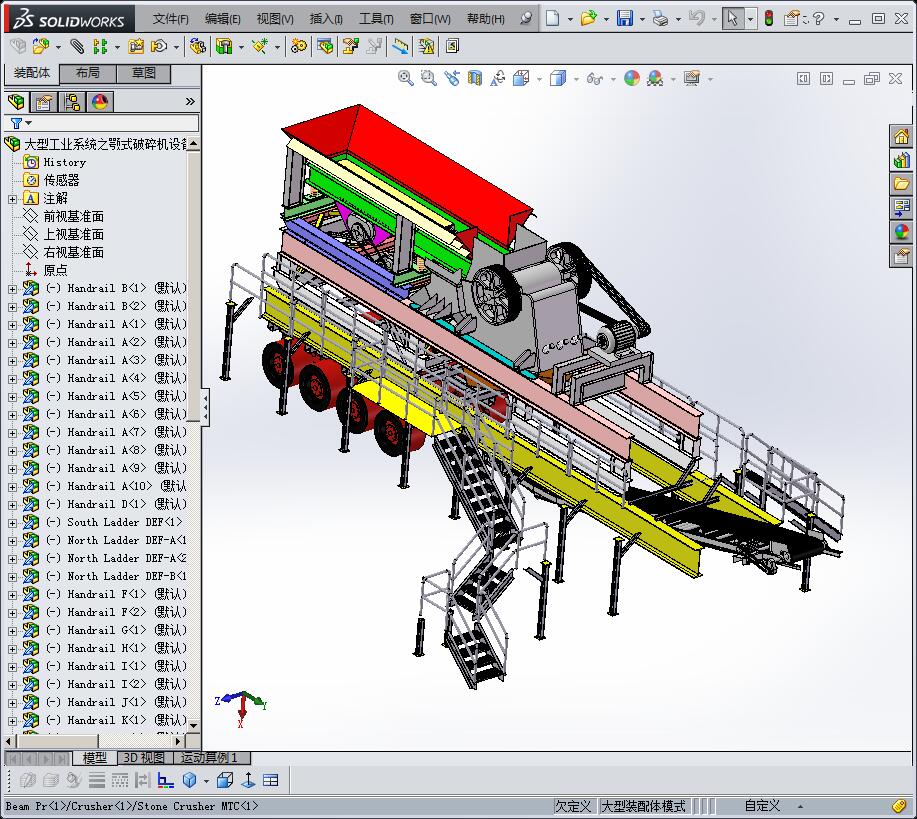
Task: Click the New Motion Study icon
Action: 299,46
